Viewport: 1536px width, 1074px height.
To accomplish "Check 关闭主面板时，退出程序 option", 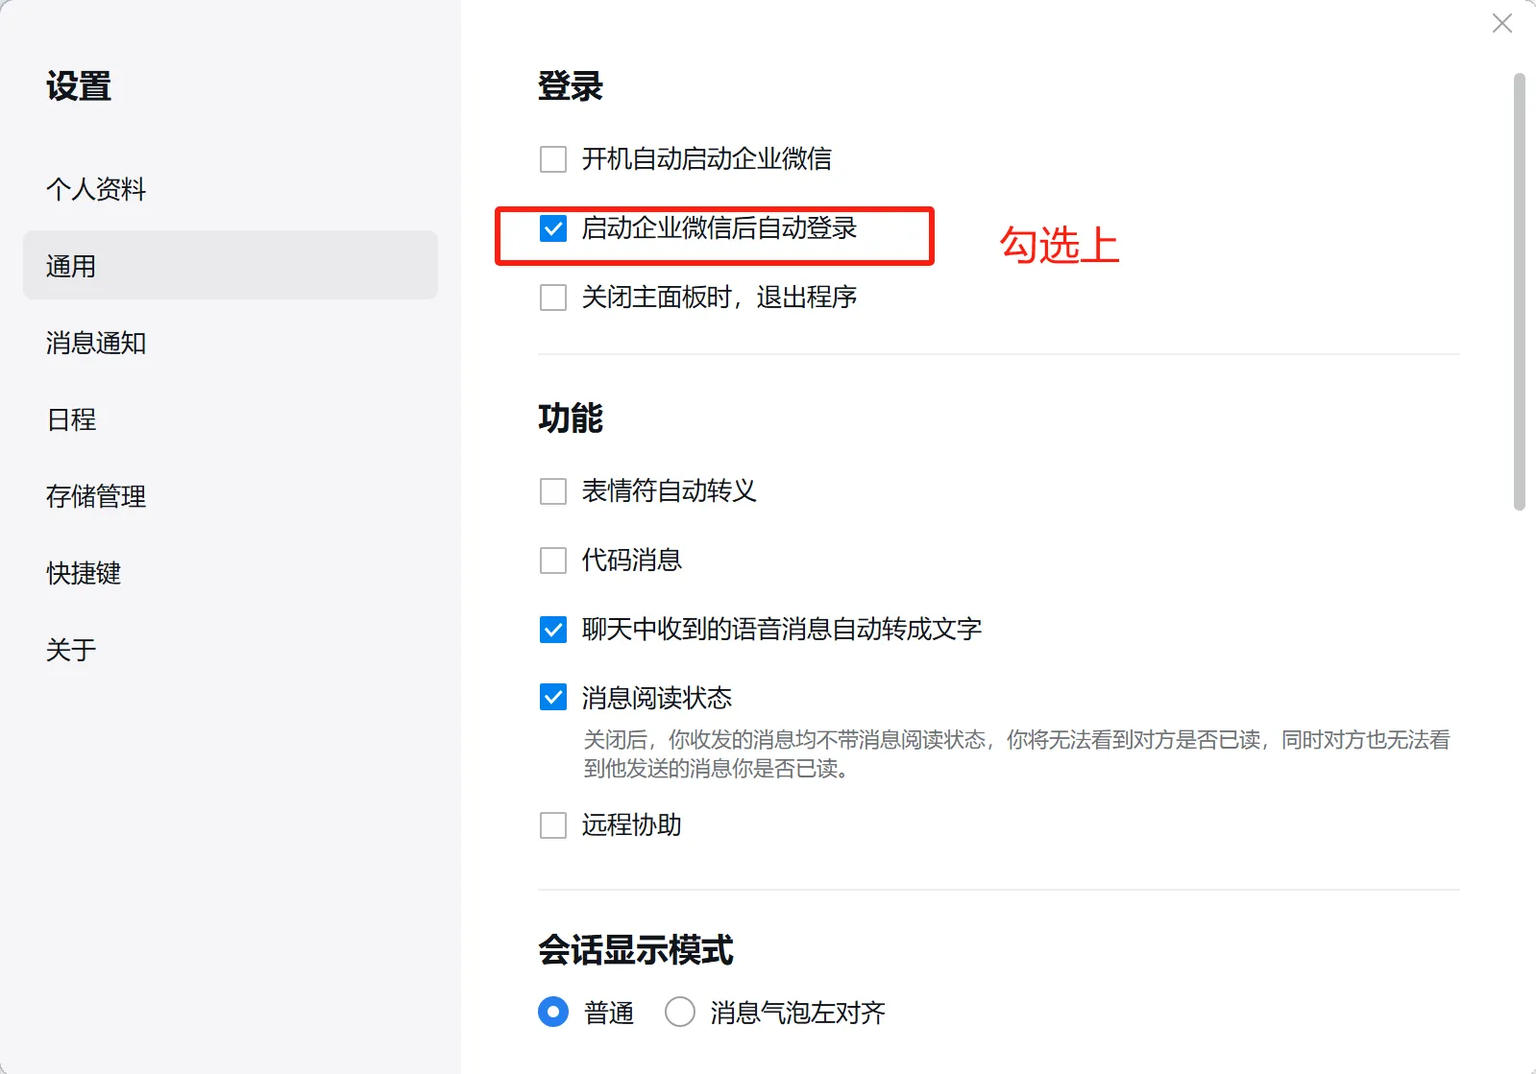I will 553,297.
